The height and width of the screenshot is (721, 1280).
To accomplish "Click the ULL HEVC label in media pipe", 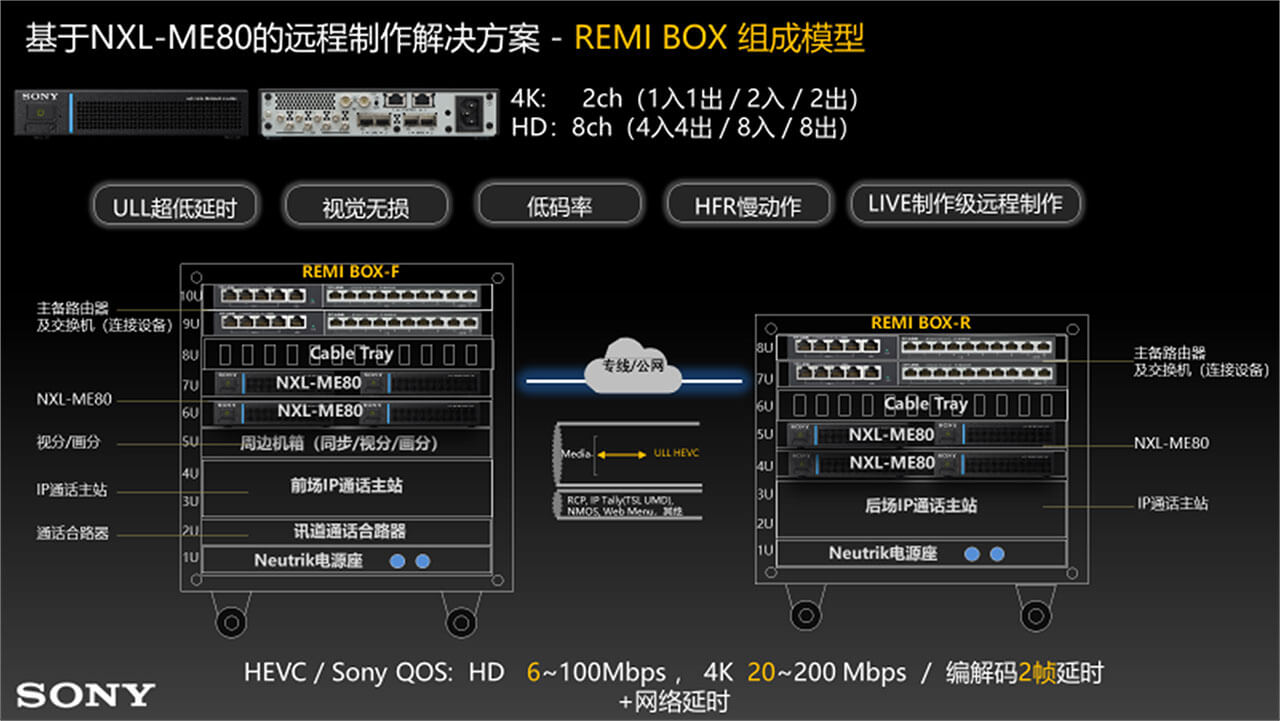I will tap(677, 454).
